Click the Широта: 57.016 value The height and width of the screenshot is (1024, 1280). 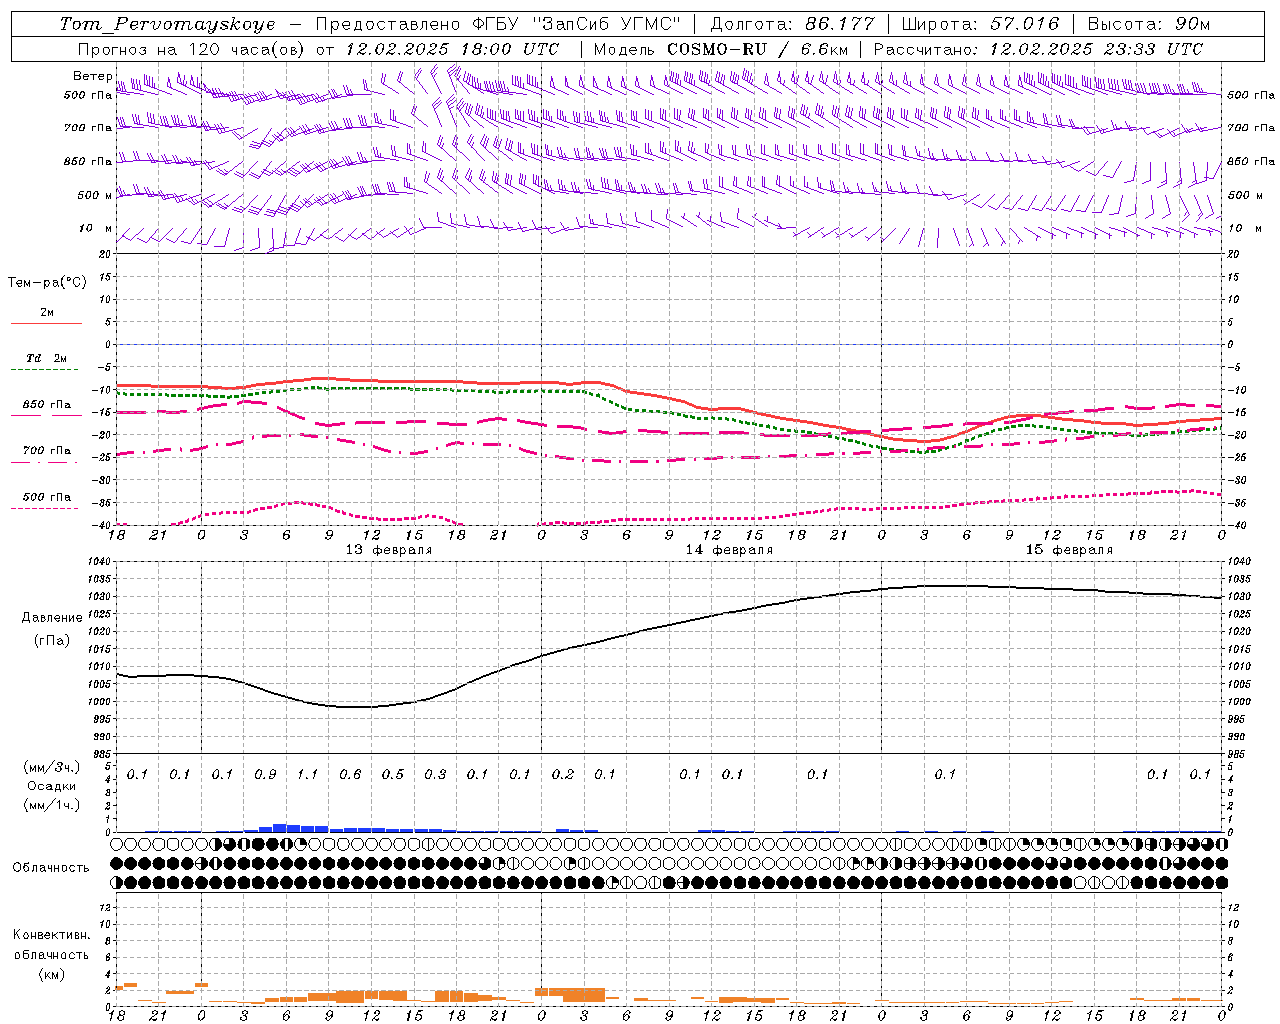[x=980, y=24]
